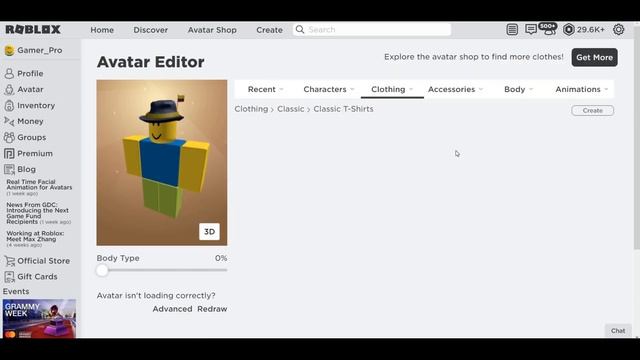Go to Home in top navigation
This screenshot has width=640, height=360.
point(102,30)
